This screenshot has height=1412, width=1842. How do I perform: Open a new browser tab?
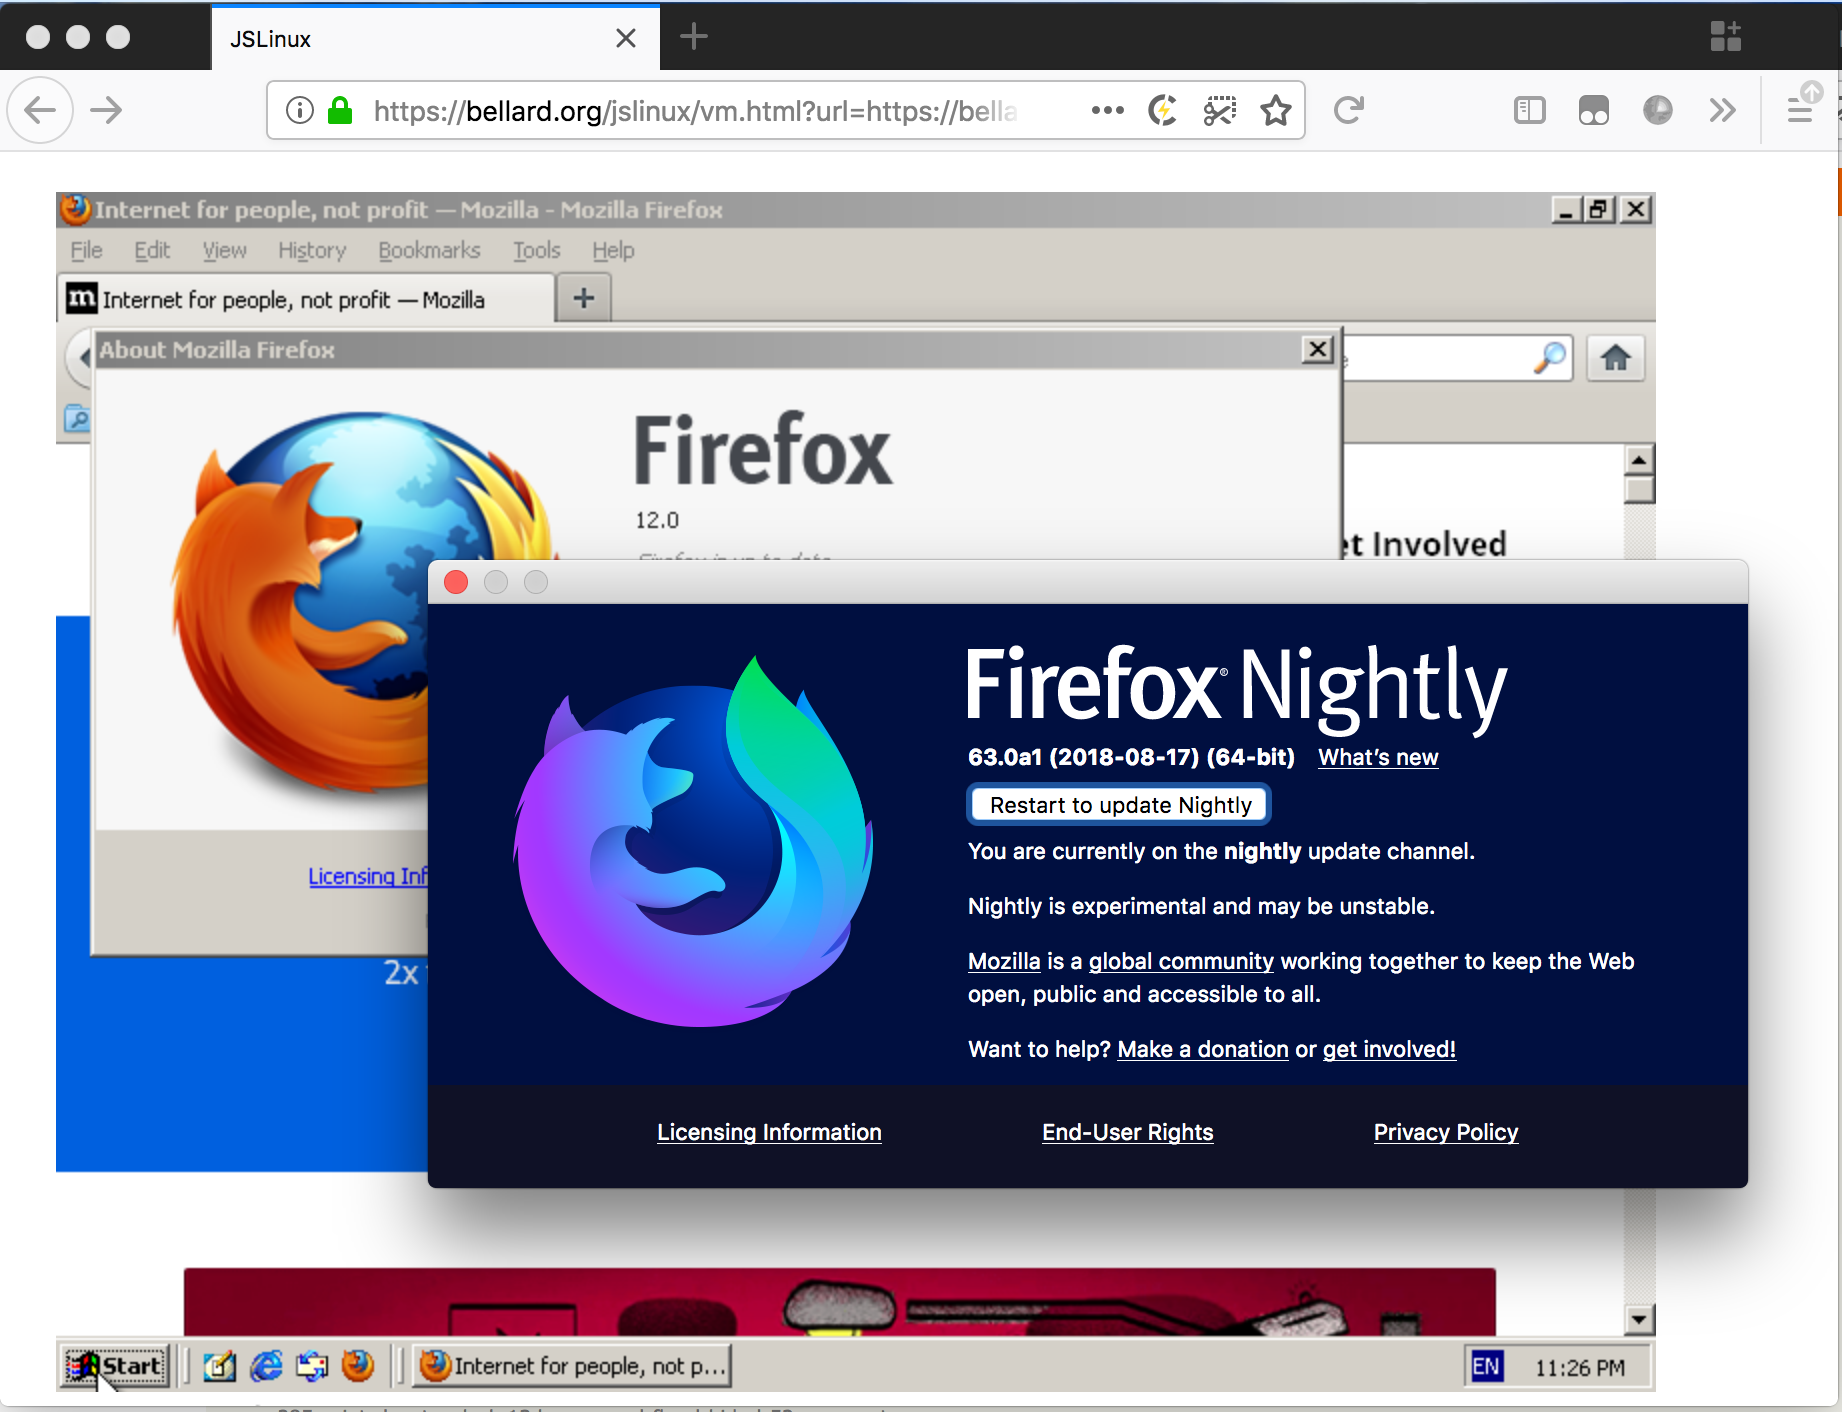(693, 38)
